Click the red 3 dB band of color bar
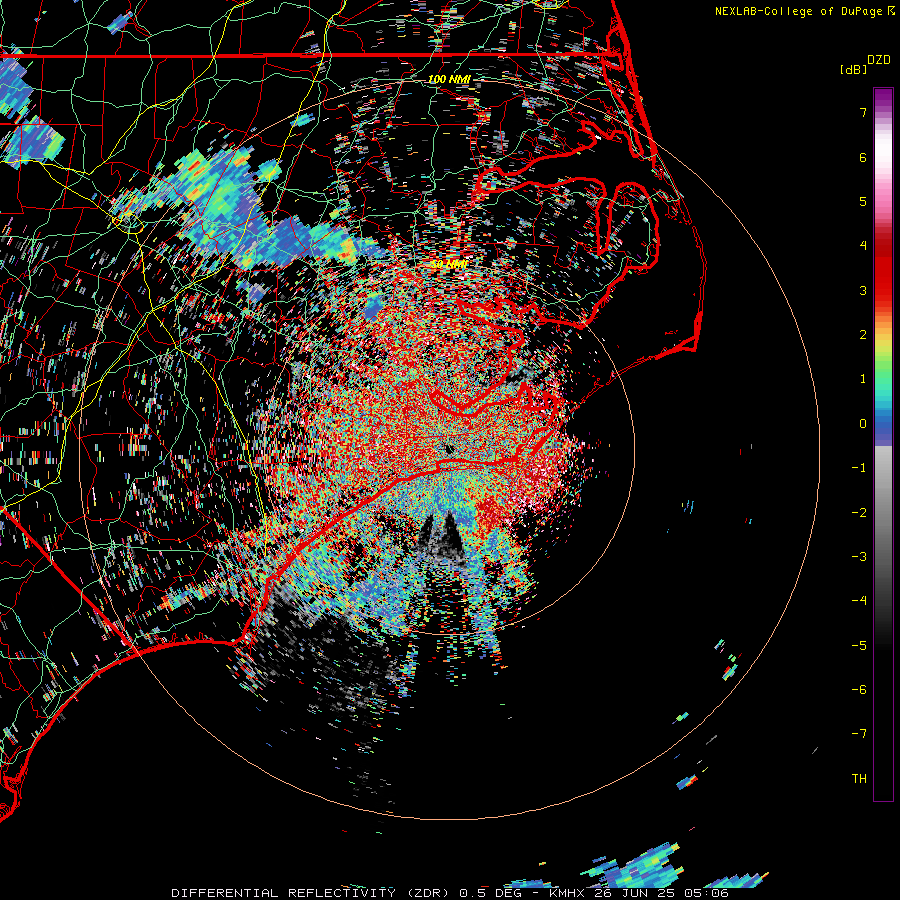The image size is (900, 900). click(883, 290)
